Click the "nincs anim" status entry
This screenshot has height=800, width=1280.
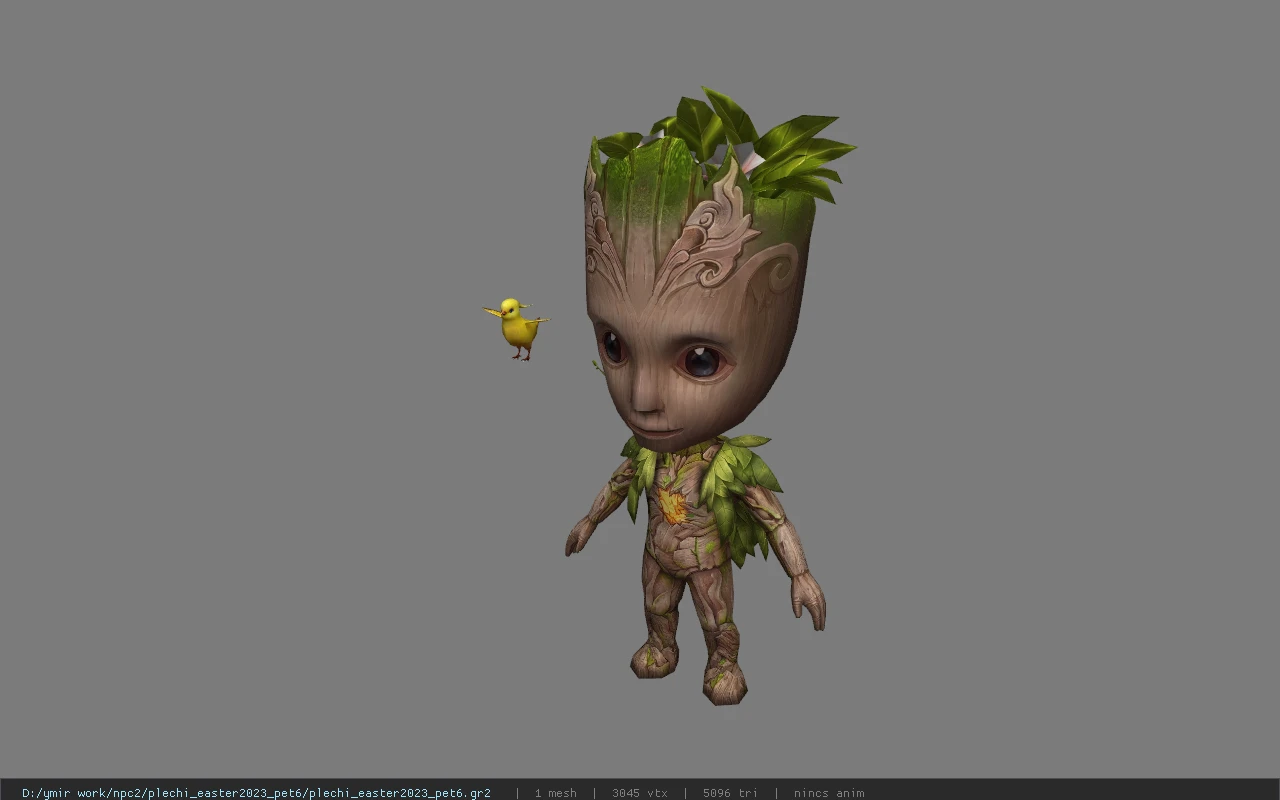pos(829,793)
